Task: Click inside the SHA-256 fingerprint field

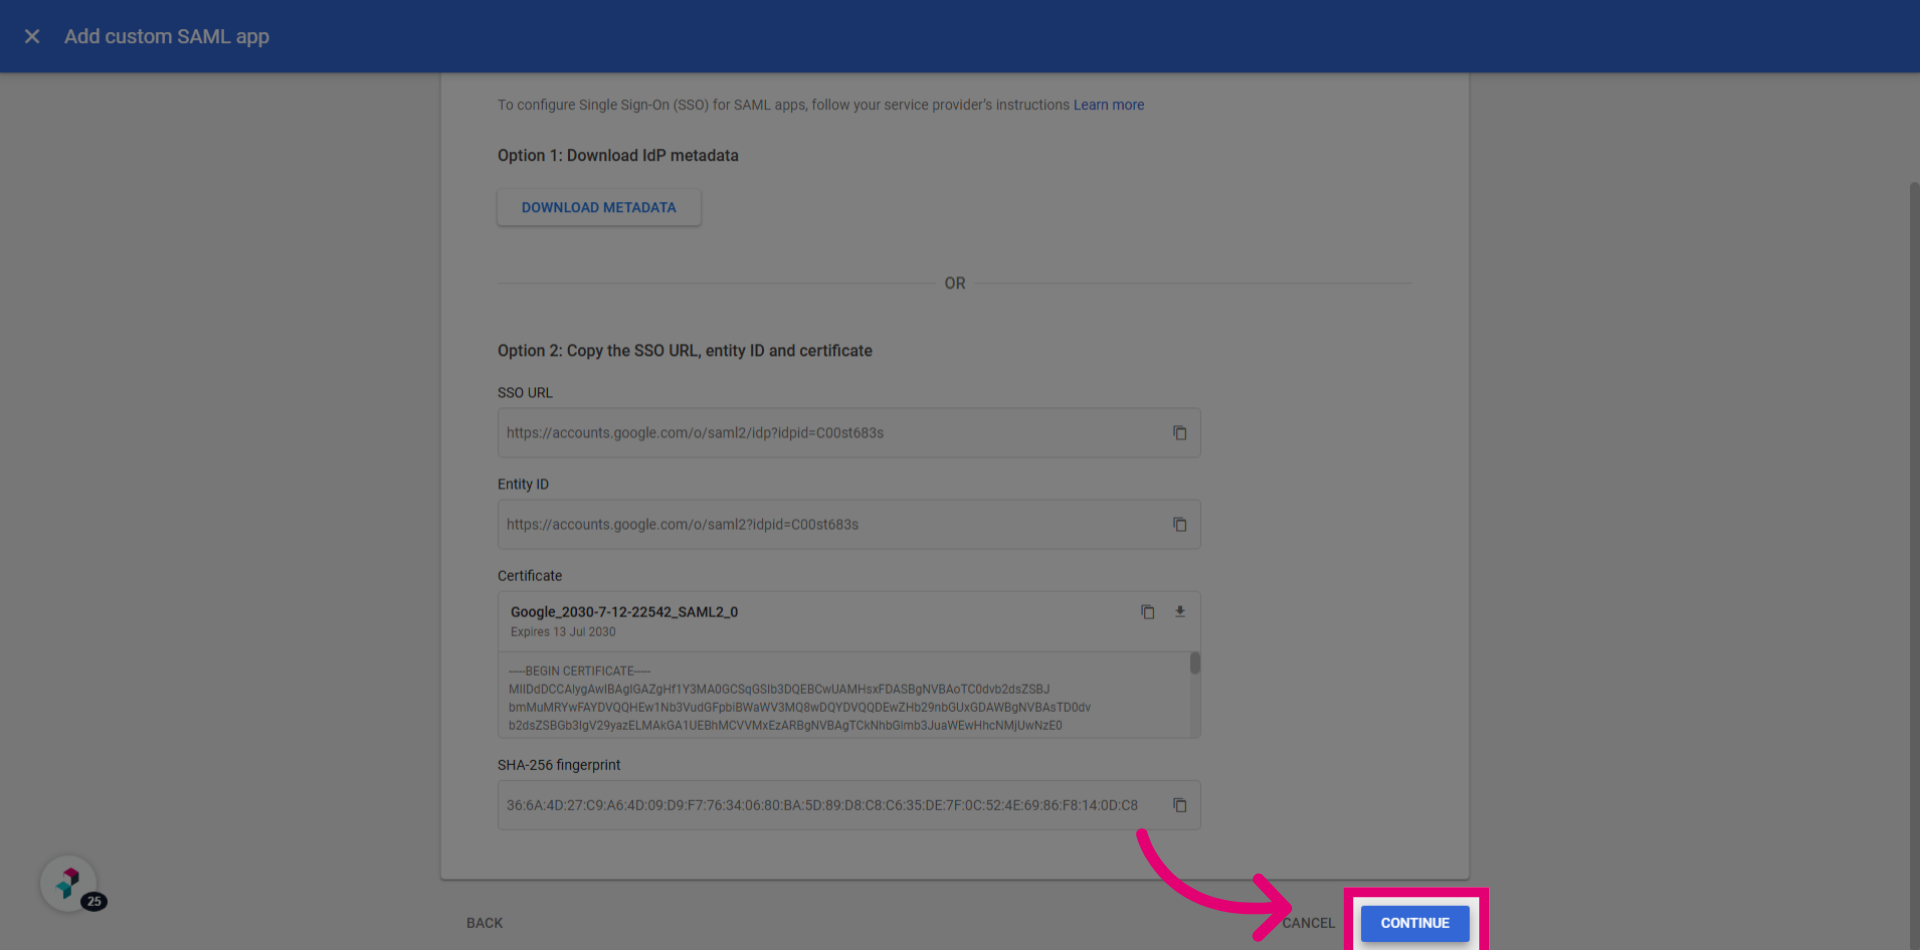Action: pos(849,806)
